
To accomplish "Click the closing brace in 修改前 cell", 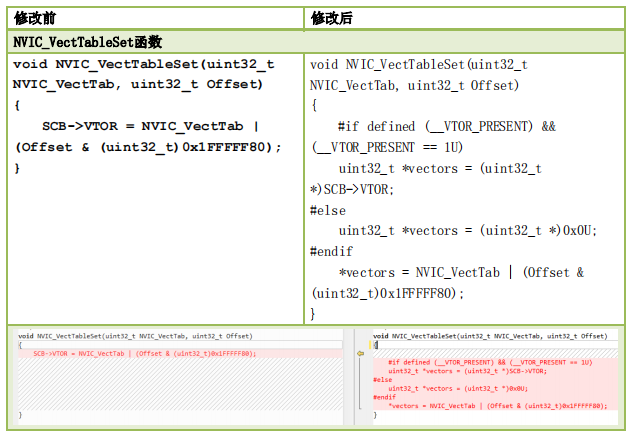I will click(x=17, y=168).
